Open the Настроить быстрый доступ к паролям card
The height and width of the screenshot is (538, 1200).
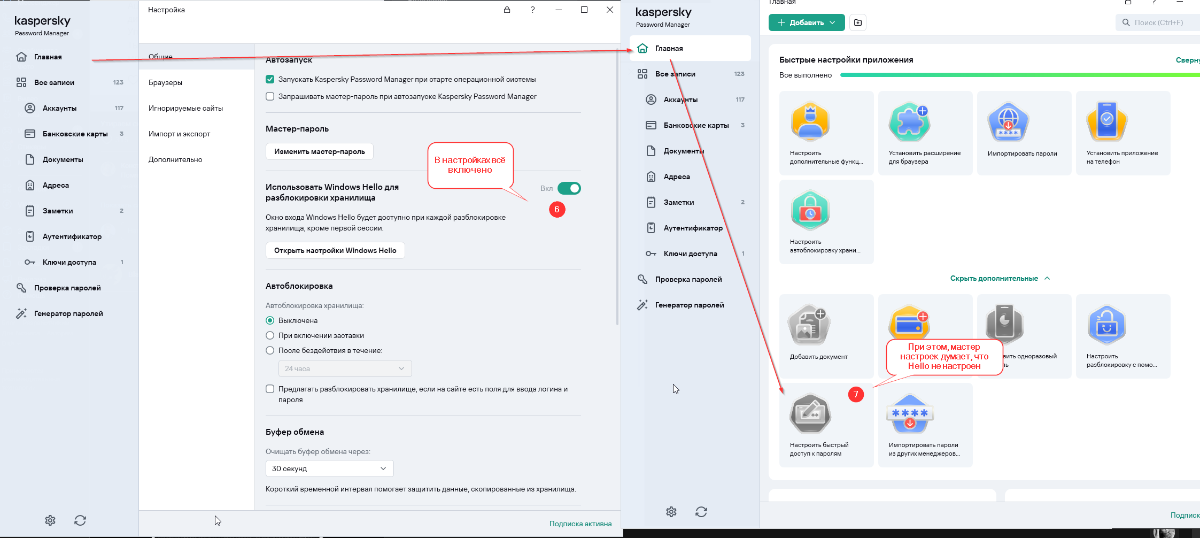pyautogui.click(x=826, y=424)
